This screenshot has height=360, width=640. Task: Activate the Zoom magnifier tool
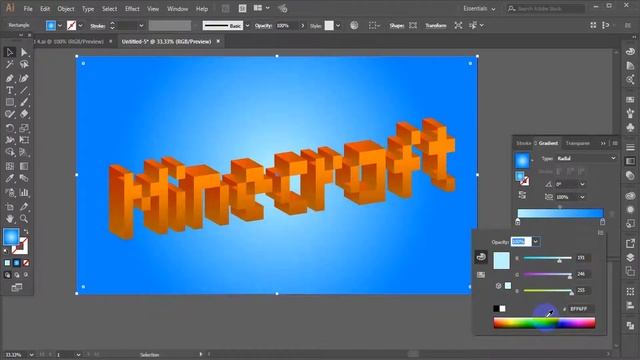tap(24, 219)
